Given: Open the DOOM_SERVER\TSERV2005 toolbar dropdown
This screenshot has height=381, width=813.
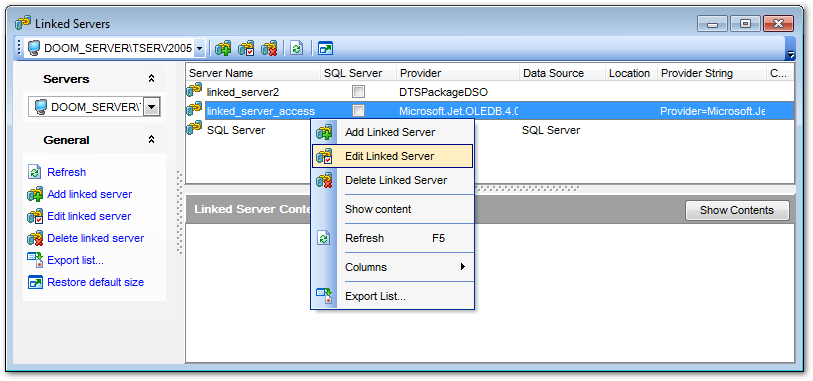Looking at the screenshot, I should point(200,49).
